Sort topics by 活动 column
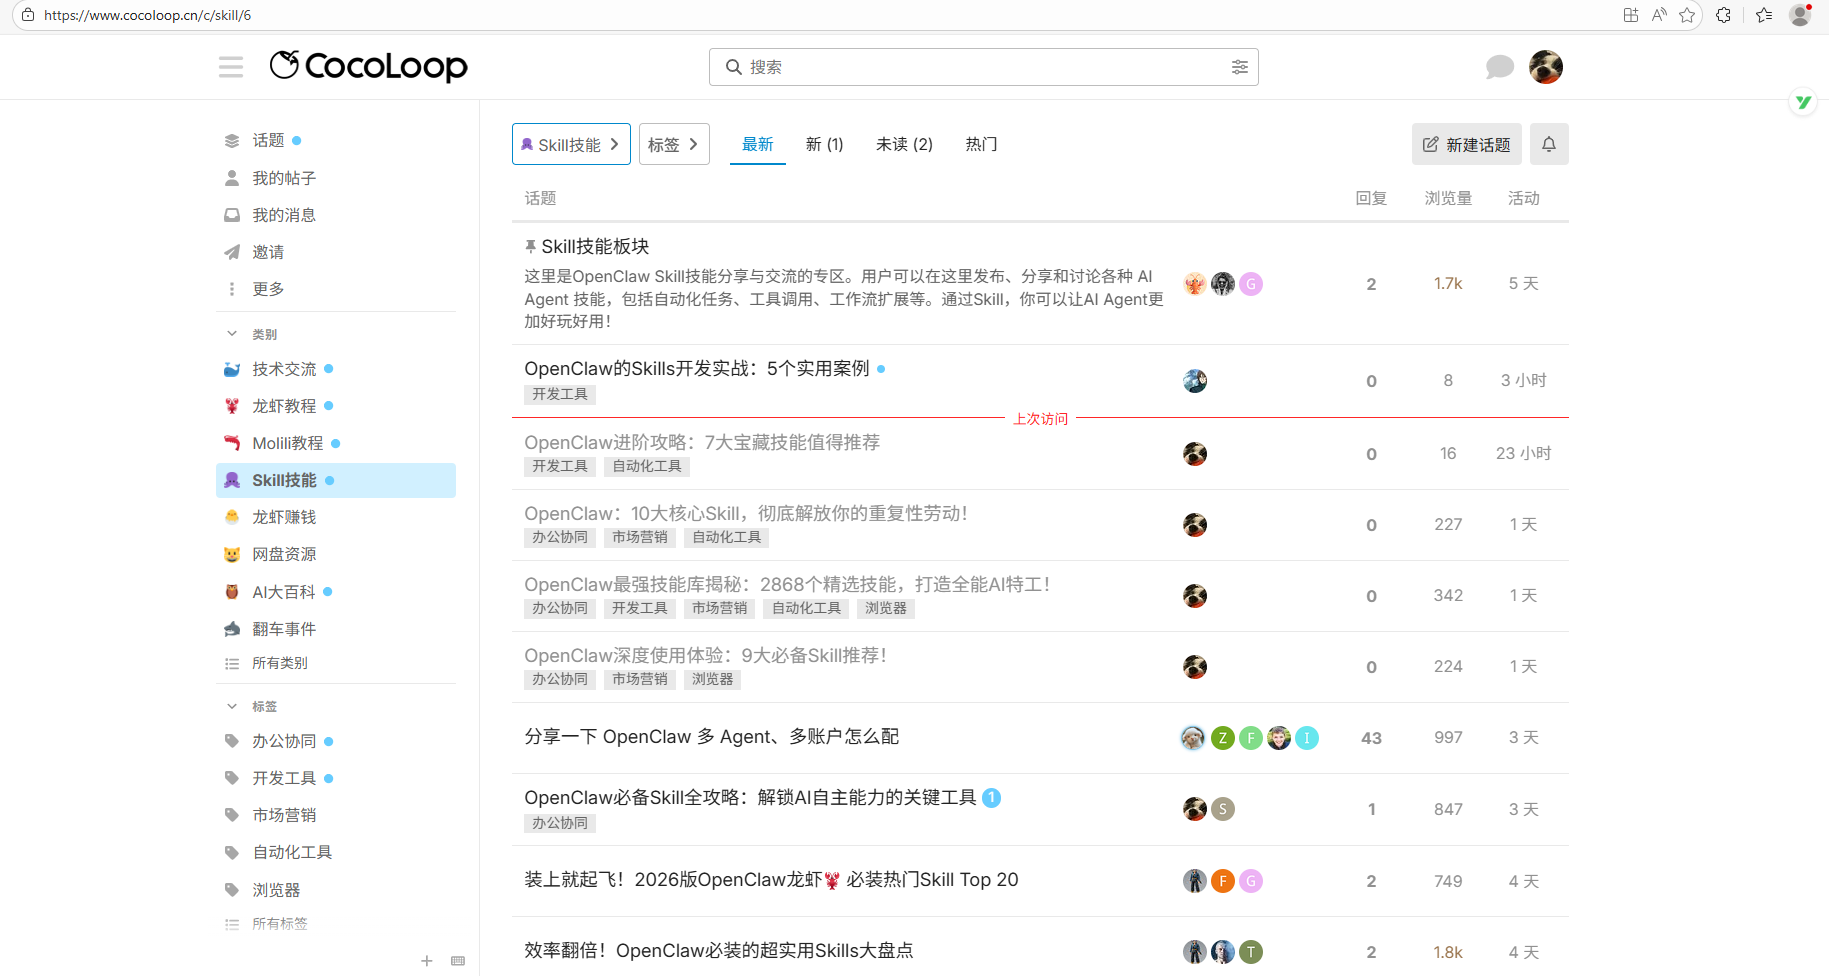The image size is (1829, 976). [1523, 198]
